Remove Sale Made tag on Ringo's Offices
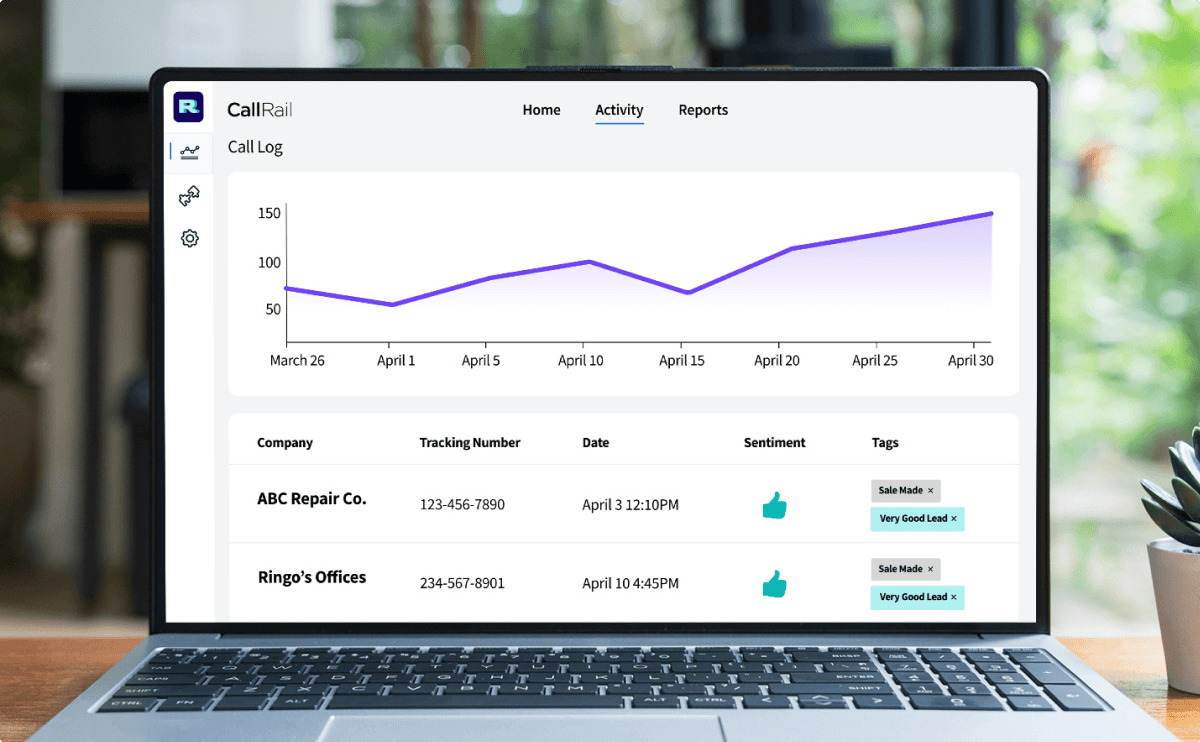Screen dimensions: 1200x742 coord(930,569)
